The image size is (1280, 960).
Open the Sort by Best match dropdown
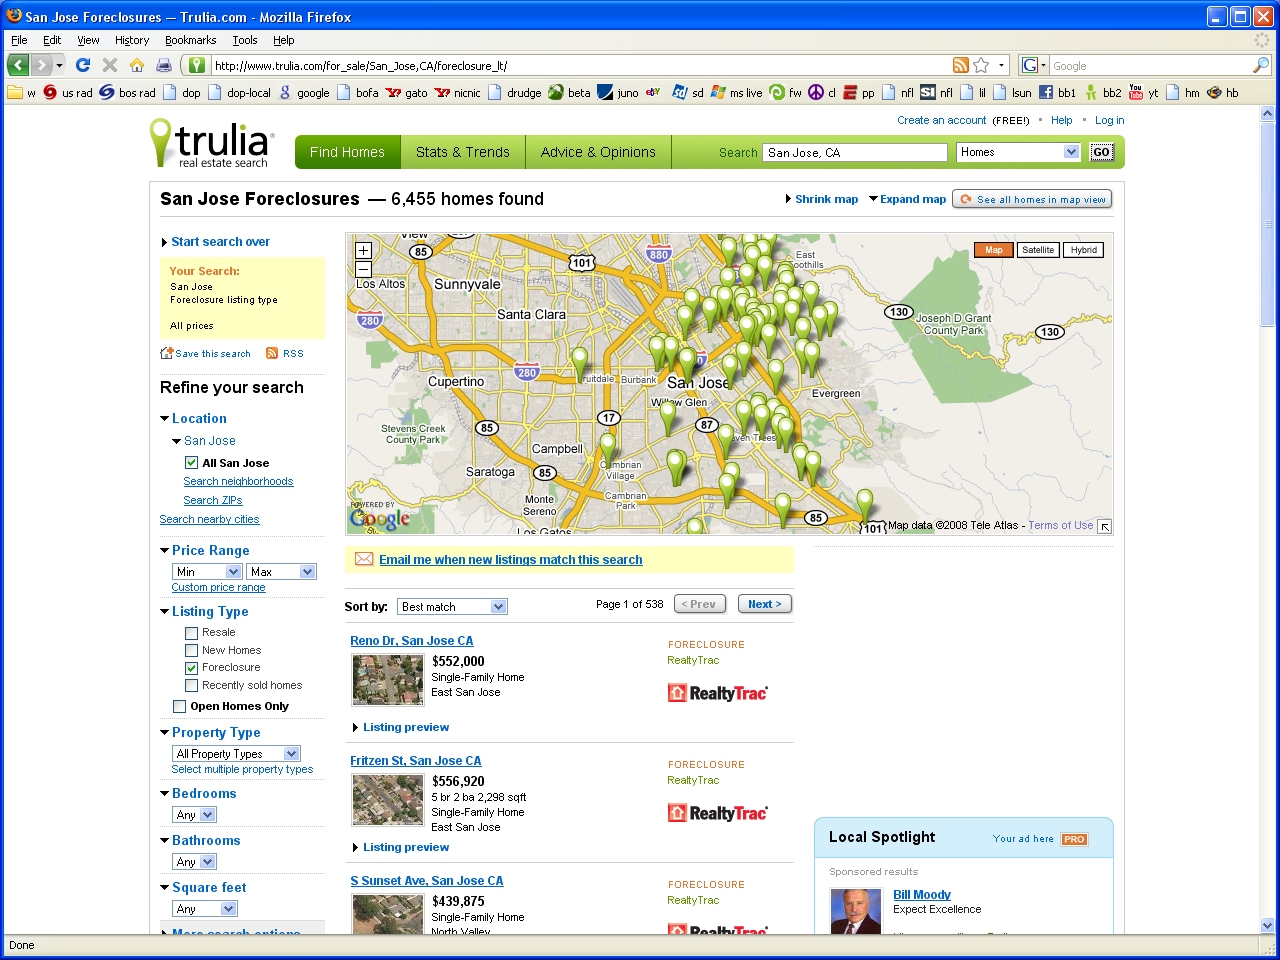(453, 607)
